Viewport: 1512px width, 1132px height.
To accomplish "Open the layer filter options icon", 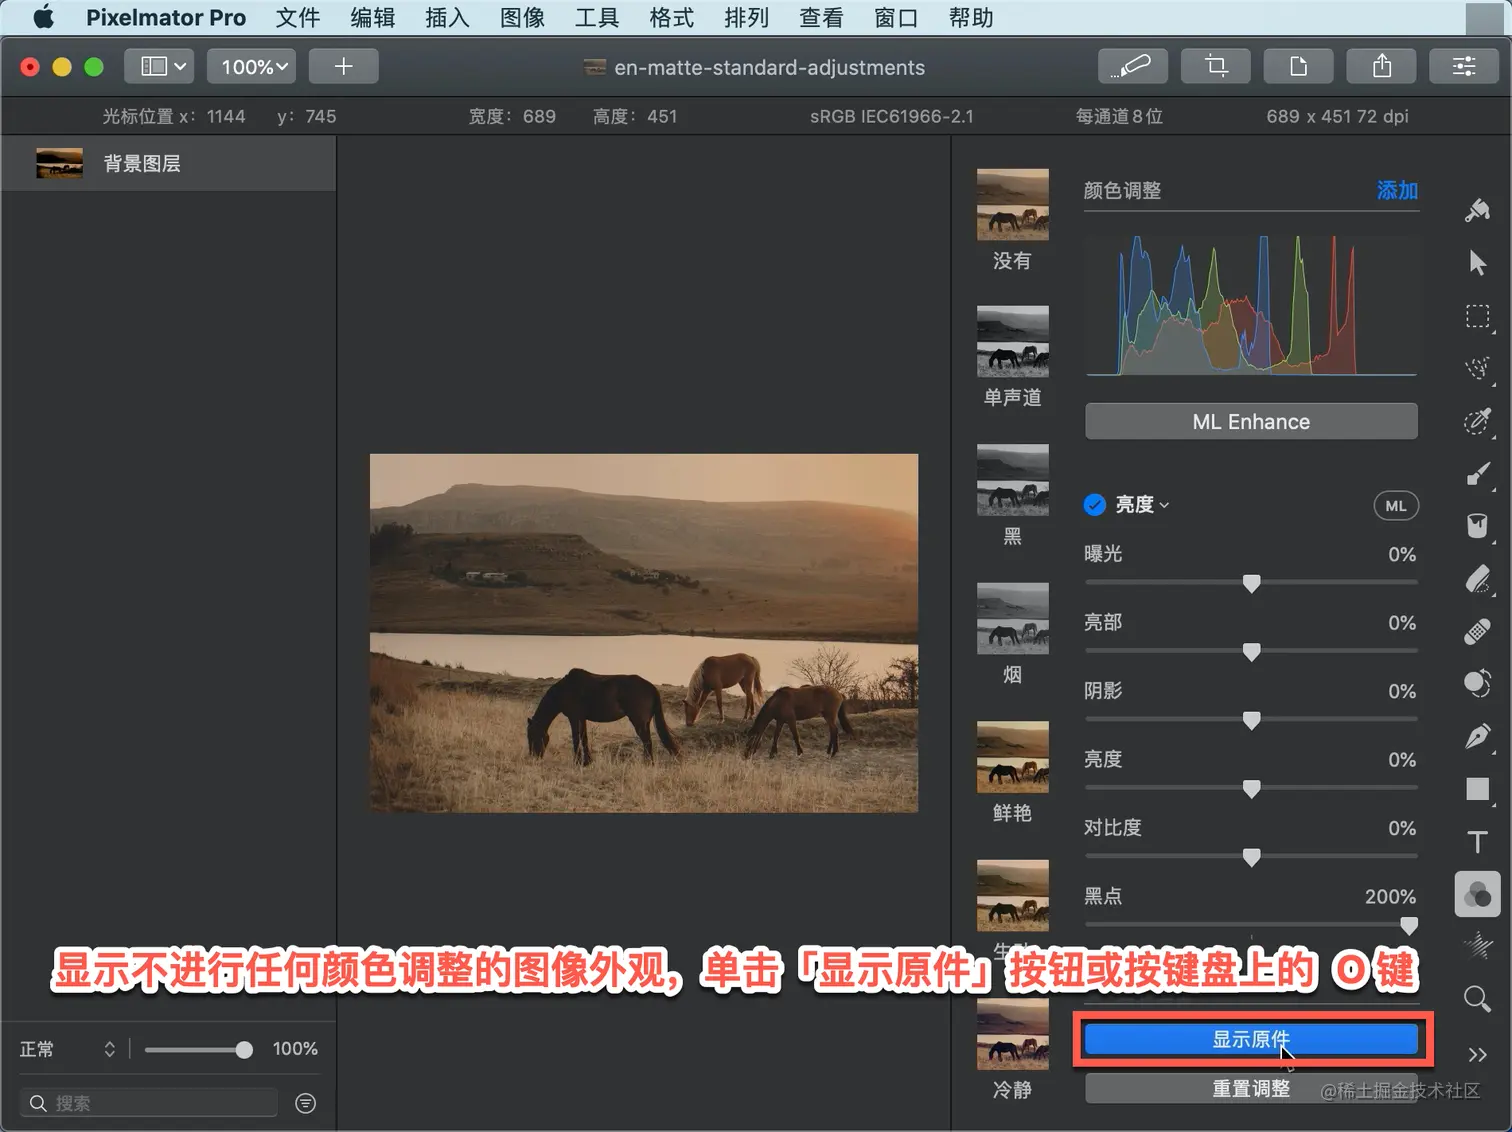I will [x=306, y=1103].
